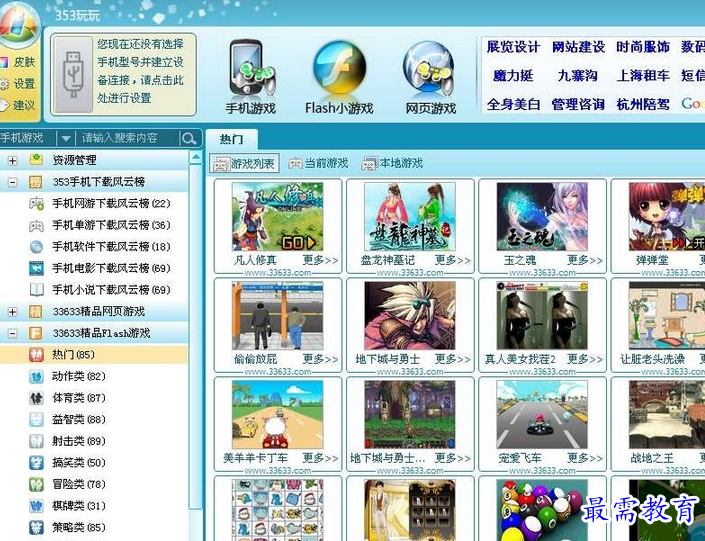
Task: Click the 动作类 category icon
Action: [36, 376]
